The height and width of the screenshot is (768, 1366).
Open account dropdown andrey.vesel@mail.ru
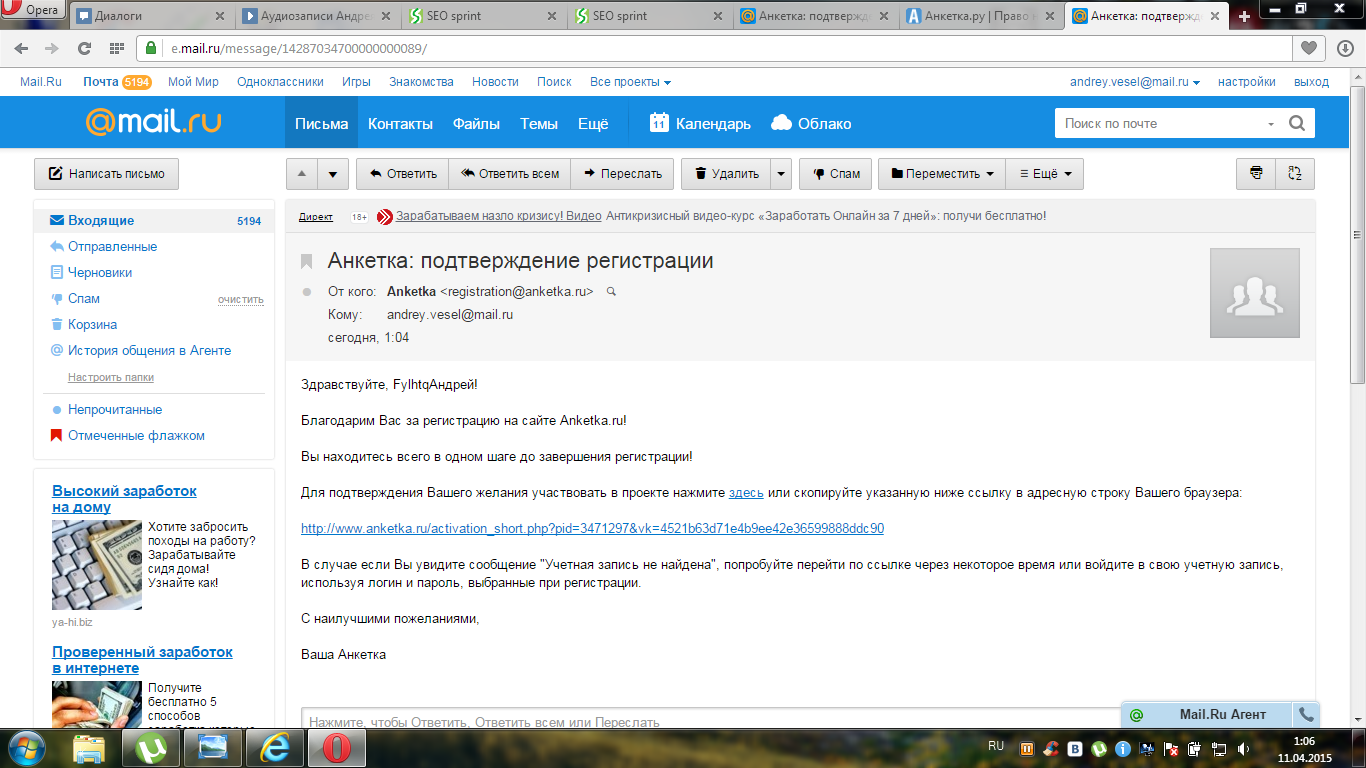pos(1134,82)
